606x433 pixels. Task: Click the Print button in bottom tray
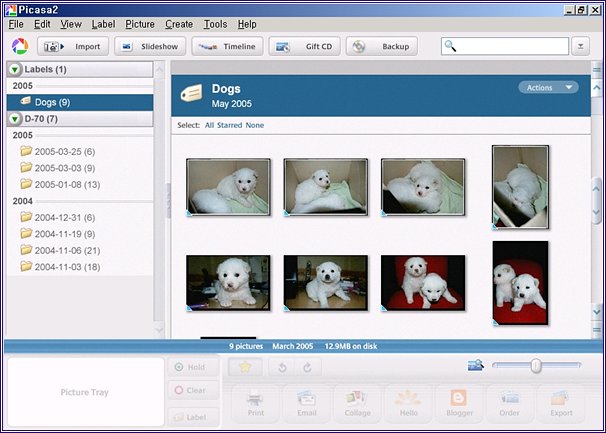pyautogui.click(x=255, y=403)
